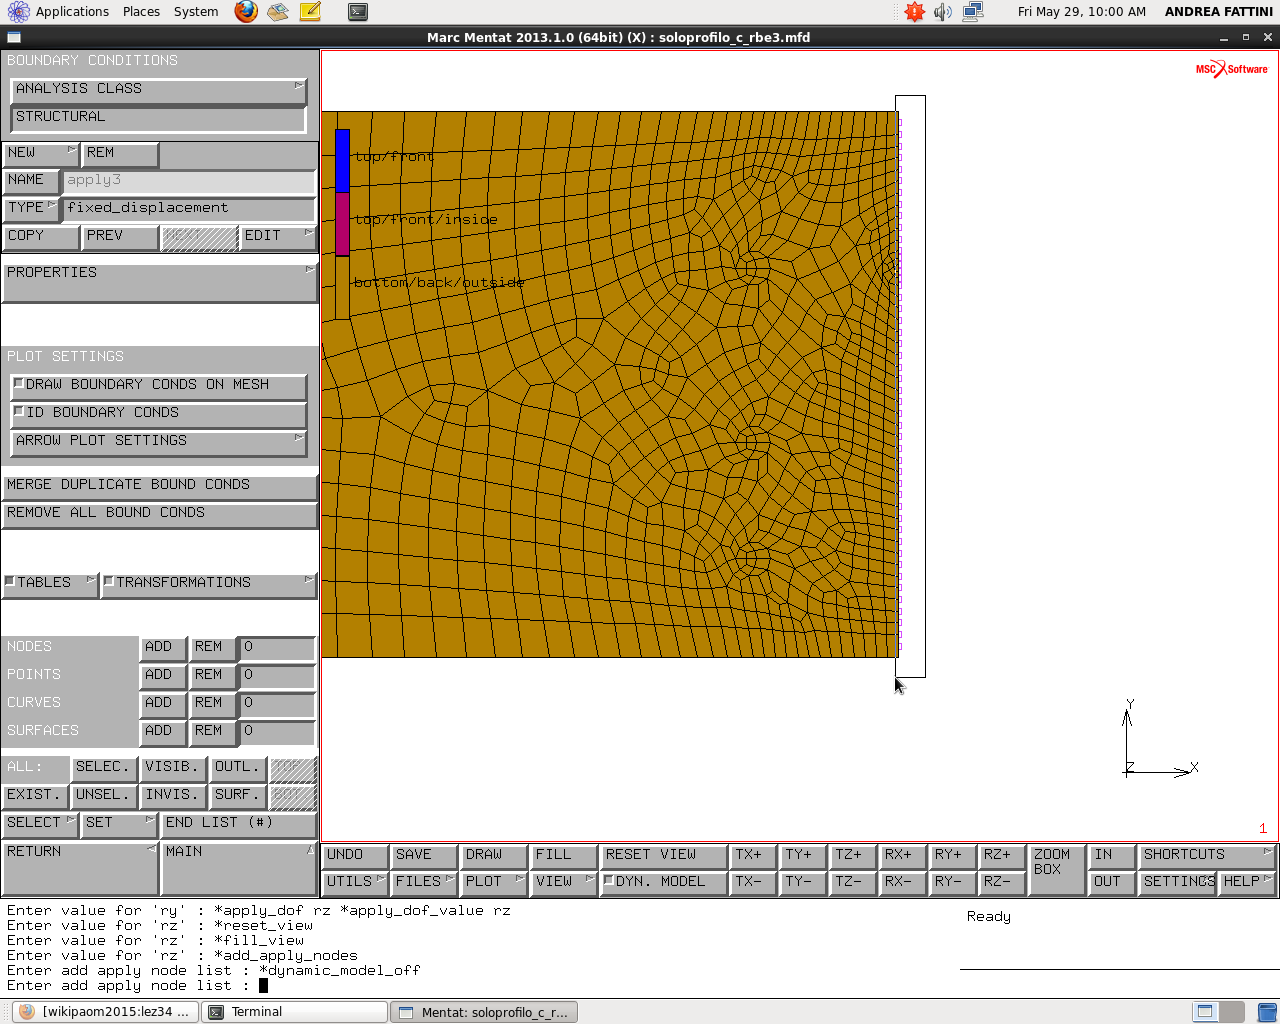
Task: Open the network connection icon
Action: tap(972, 12)
